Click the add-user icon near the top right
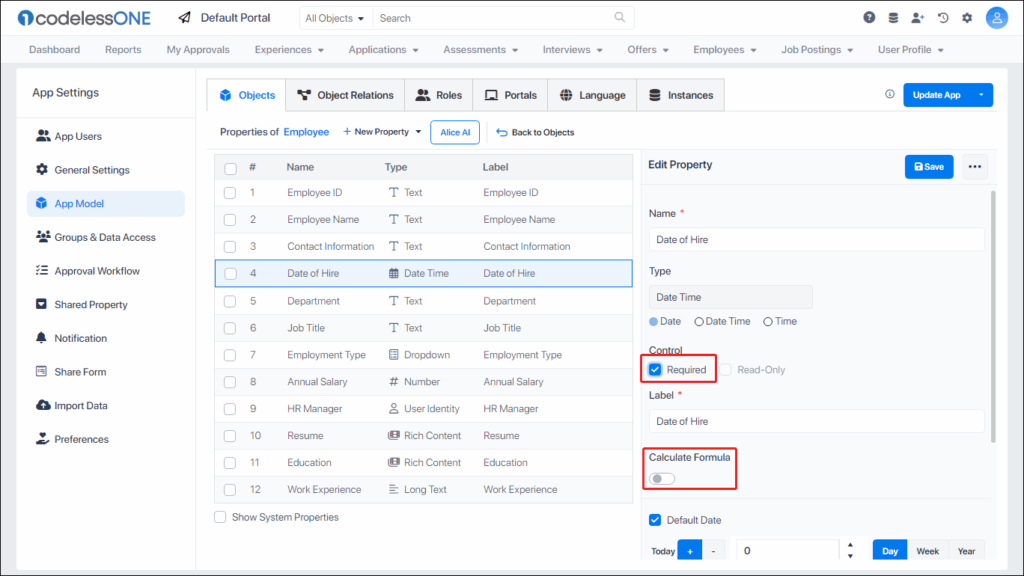This screenshot has height=576, width=1024. (919, 17)
